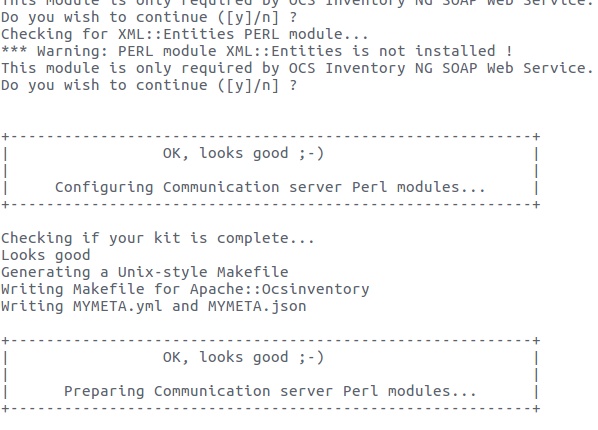Click 'Writing MYMETA.yml and MYMETA.json' line
This screenshot has height=430, width=598.
[154, 306]
